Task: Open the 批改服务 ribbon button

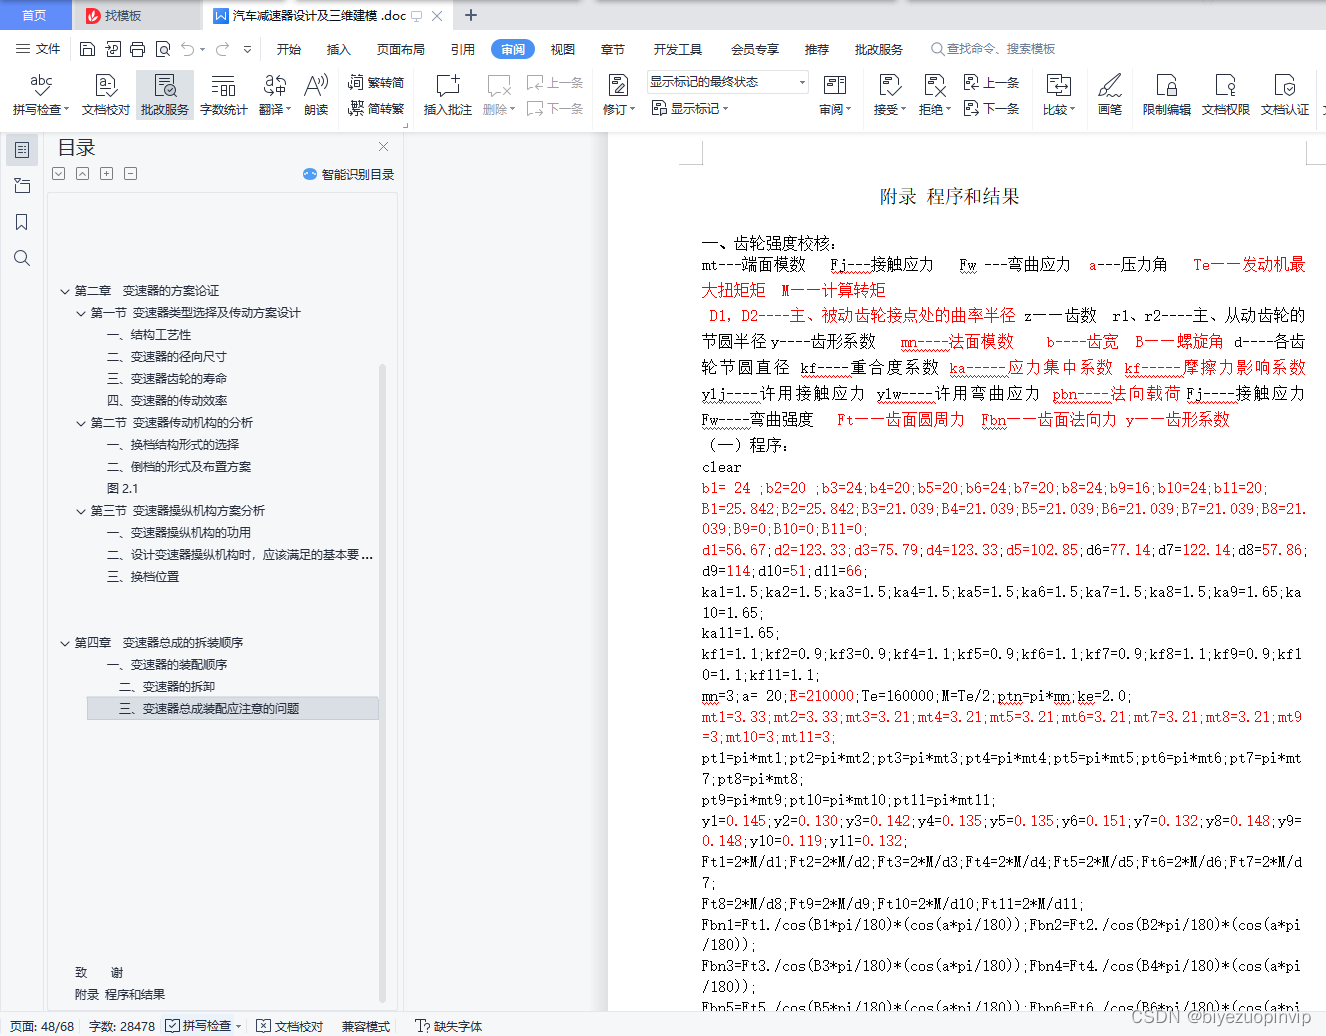Action: (165, 95)
